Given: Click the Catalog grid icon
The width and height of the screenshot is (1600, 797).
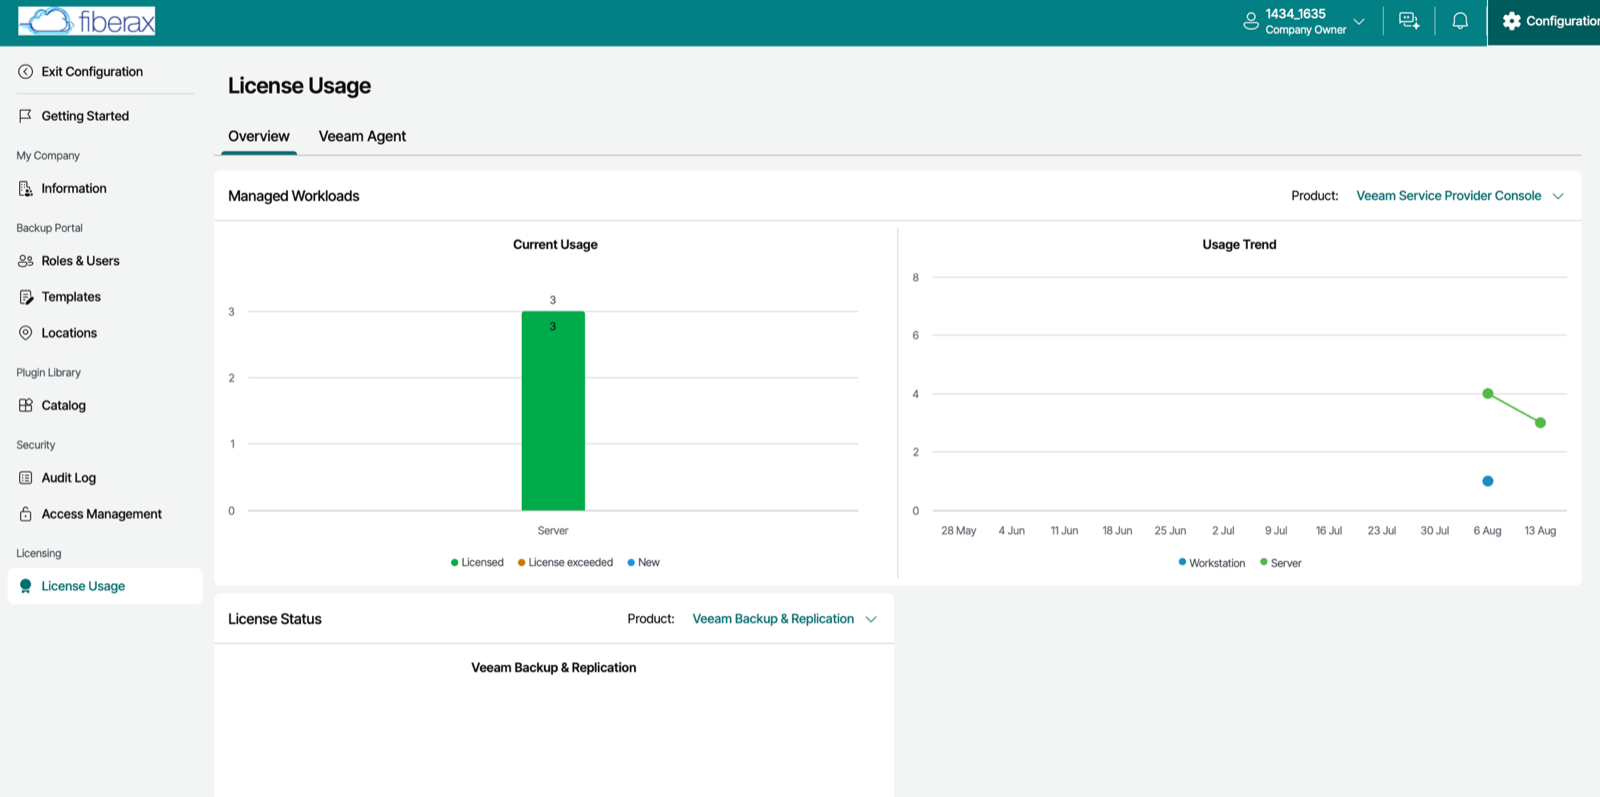Looking at the screenshot, I should [x=26, y=406].
